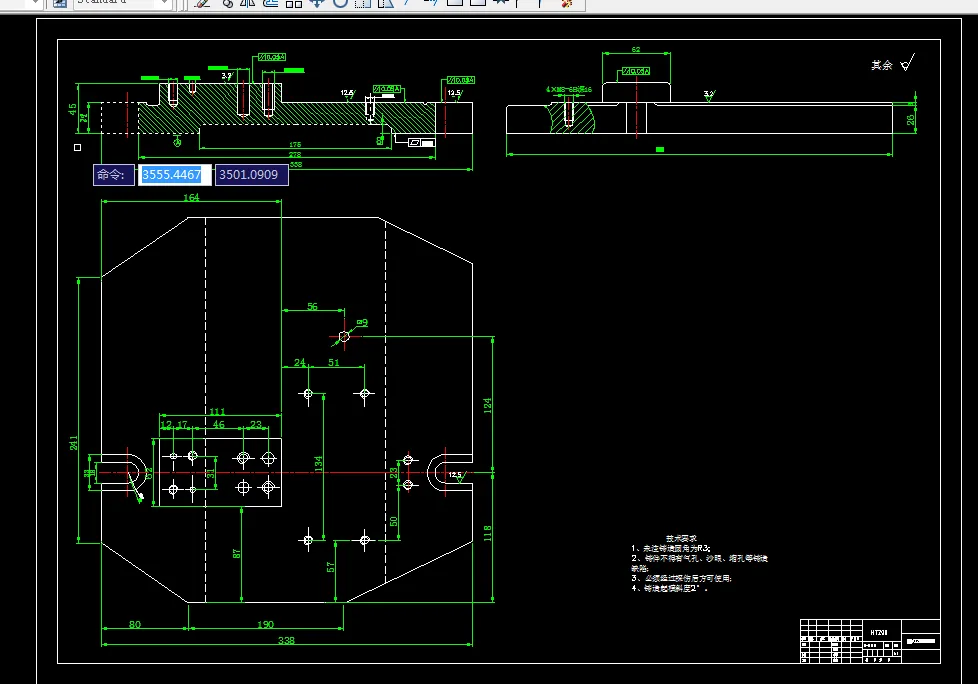Select the HT200 material text in title block

point(879,632)
